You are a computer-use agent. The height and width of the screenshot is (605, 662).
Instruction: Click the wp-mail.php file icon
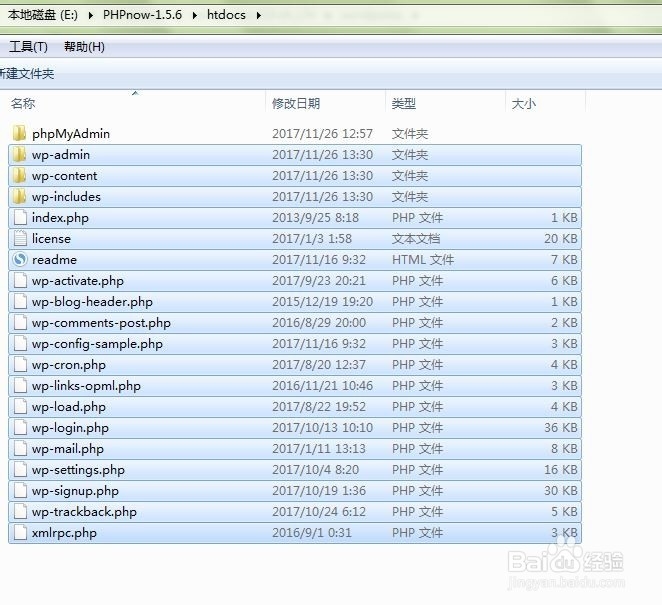point(20,449)
